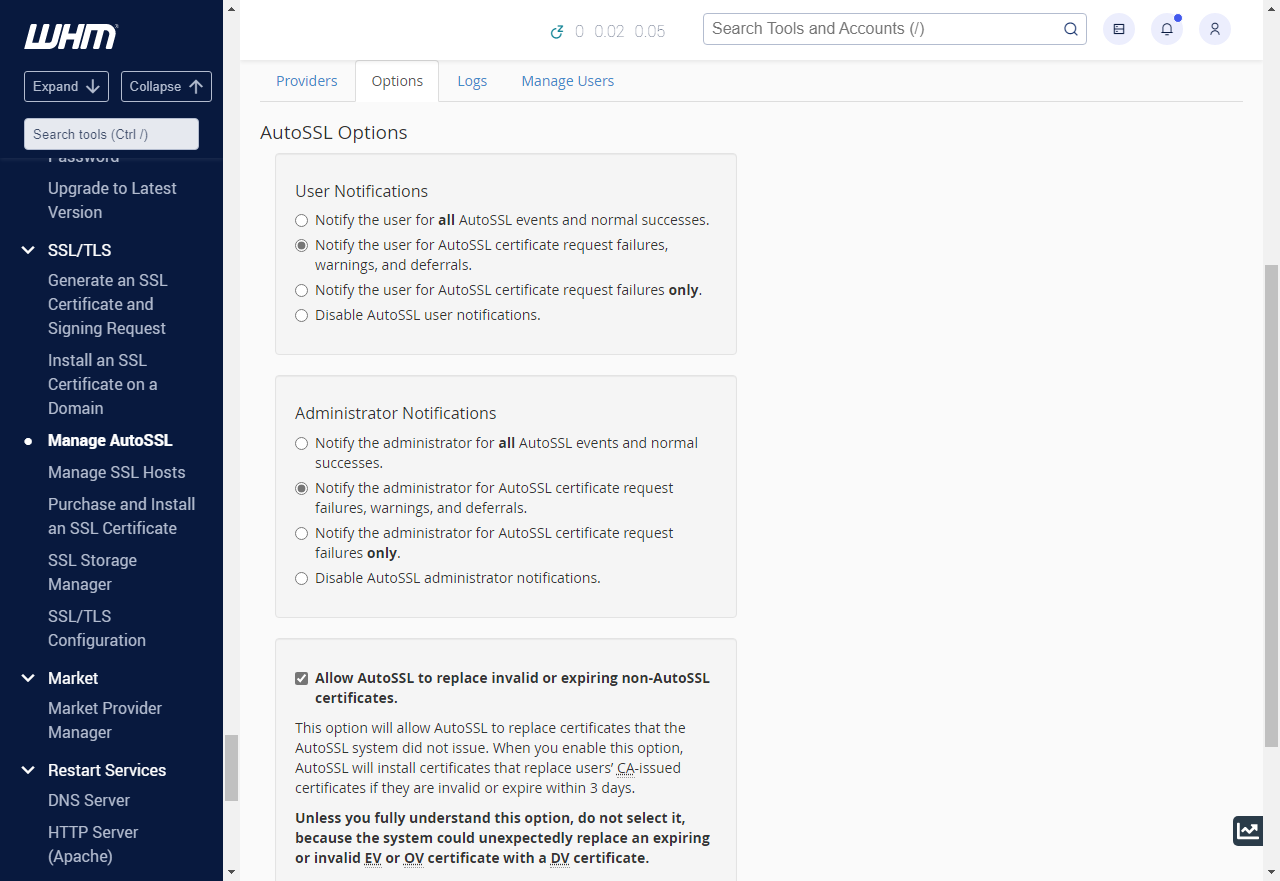
Task: Click the Collapse sidebar button
Action: (x=166, y=86)
